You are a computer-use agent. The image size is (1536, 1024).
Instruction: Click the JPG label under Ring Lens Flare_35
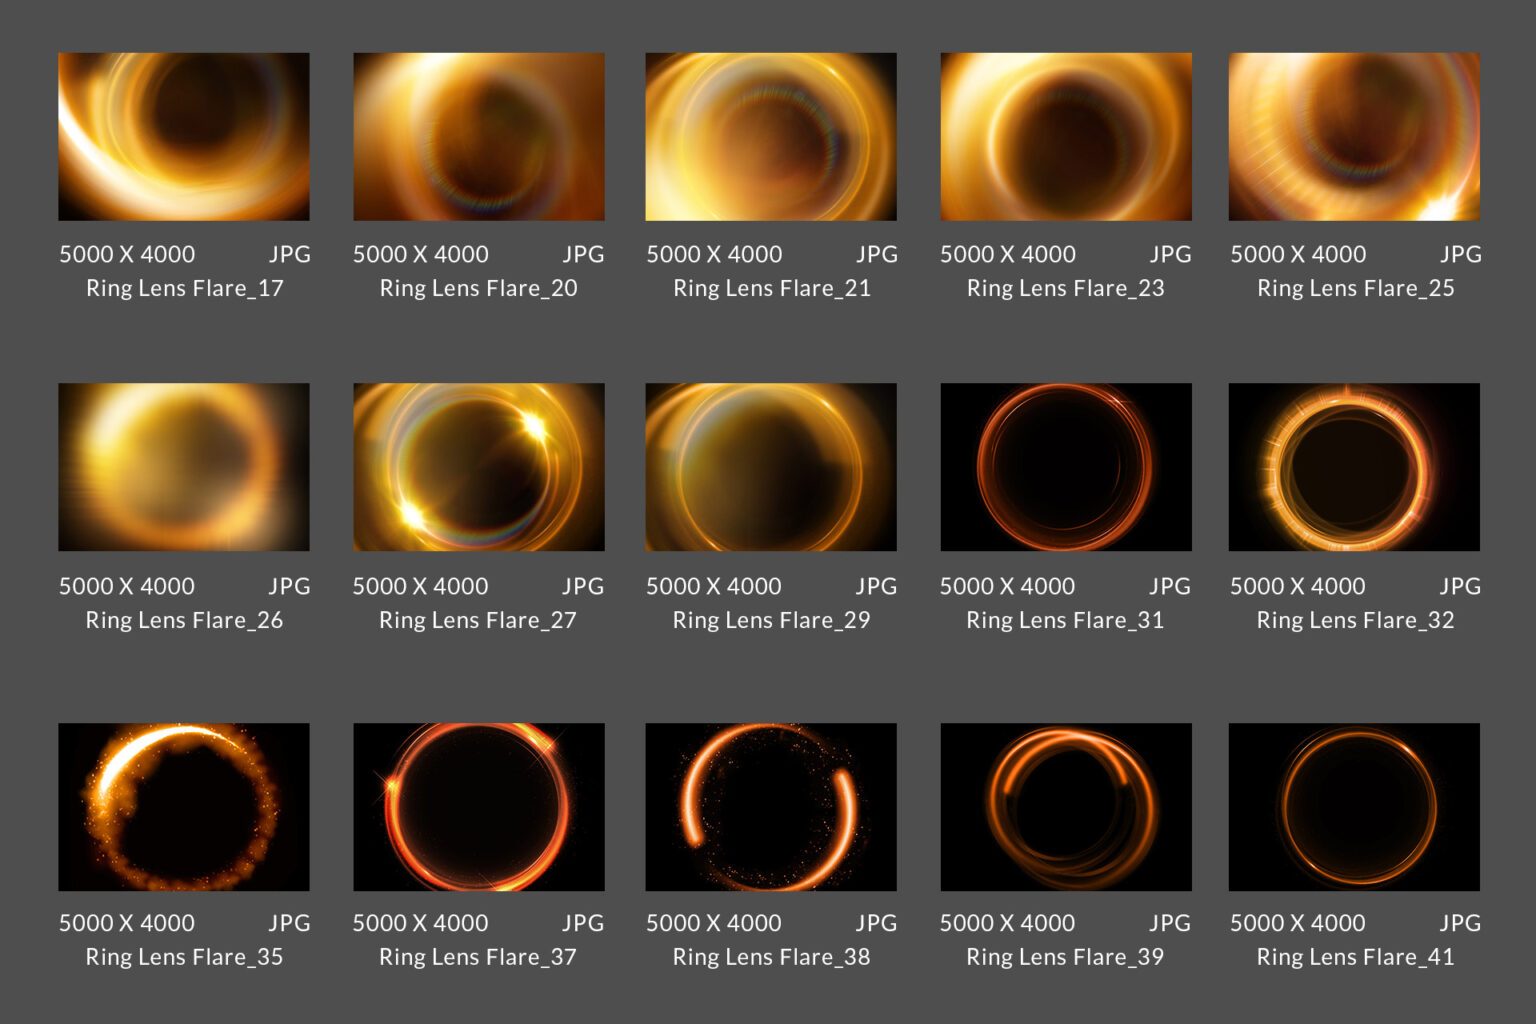pyautogui.click(x=291, y=923)
